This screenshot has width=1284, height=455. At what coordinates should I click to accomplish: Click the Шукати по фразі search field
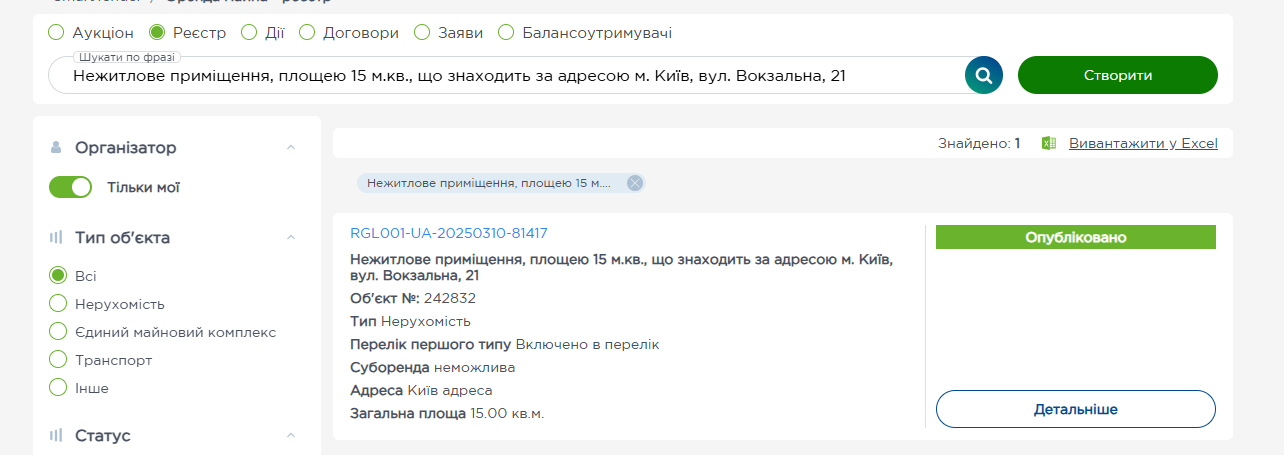coord(506,75)
